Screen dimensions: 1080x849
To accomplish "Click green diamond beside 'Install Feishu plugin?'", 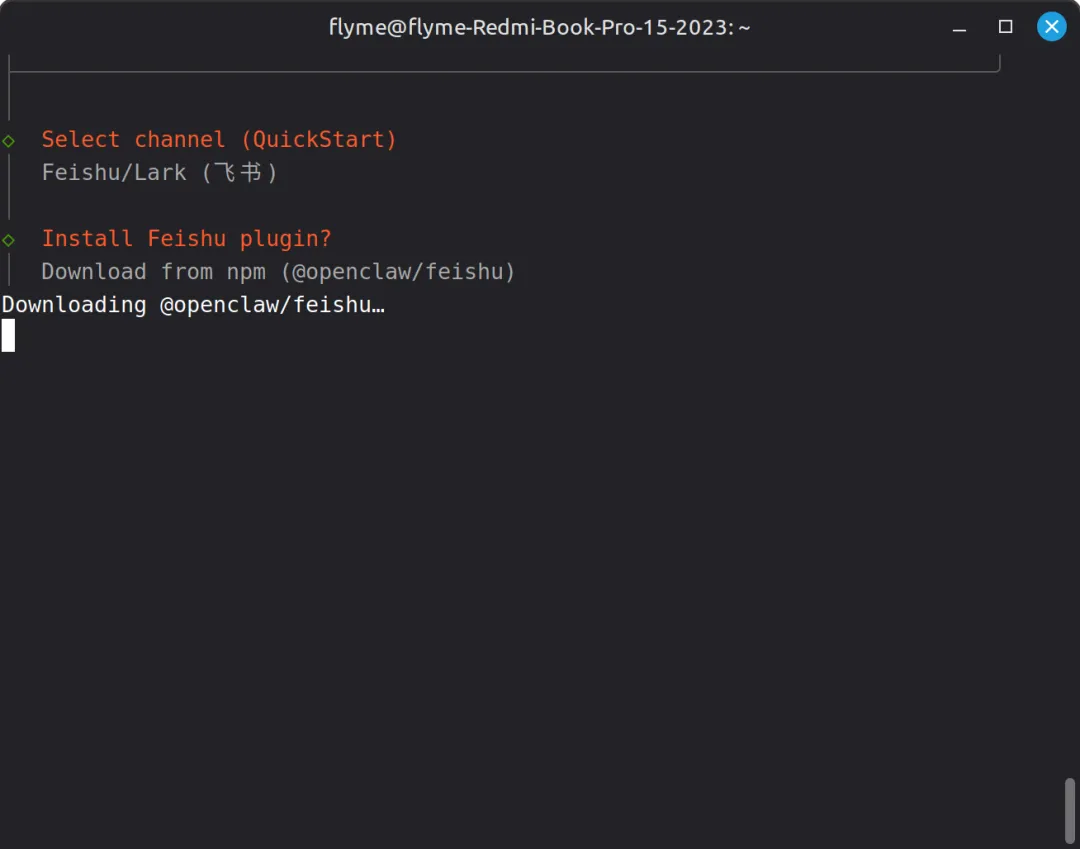I will pos(8,240).
